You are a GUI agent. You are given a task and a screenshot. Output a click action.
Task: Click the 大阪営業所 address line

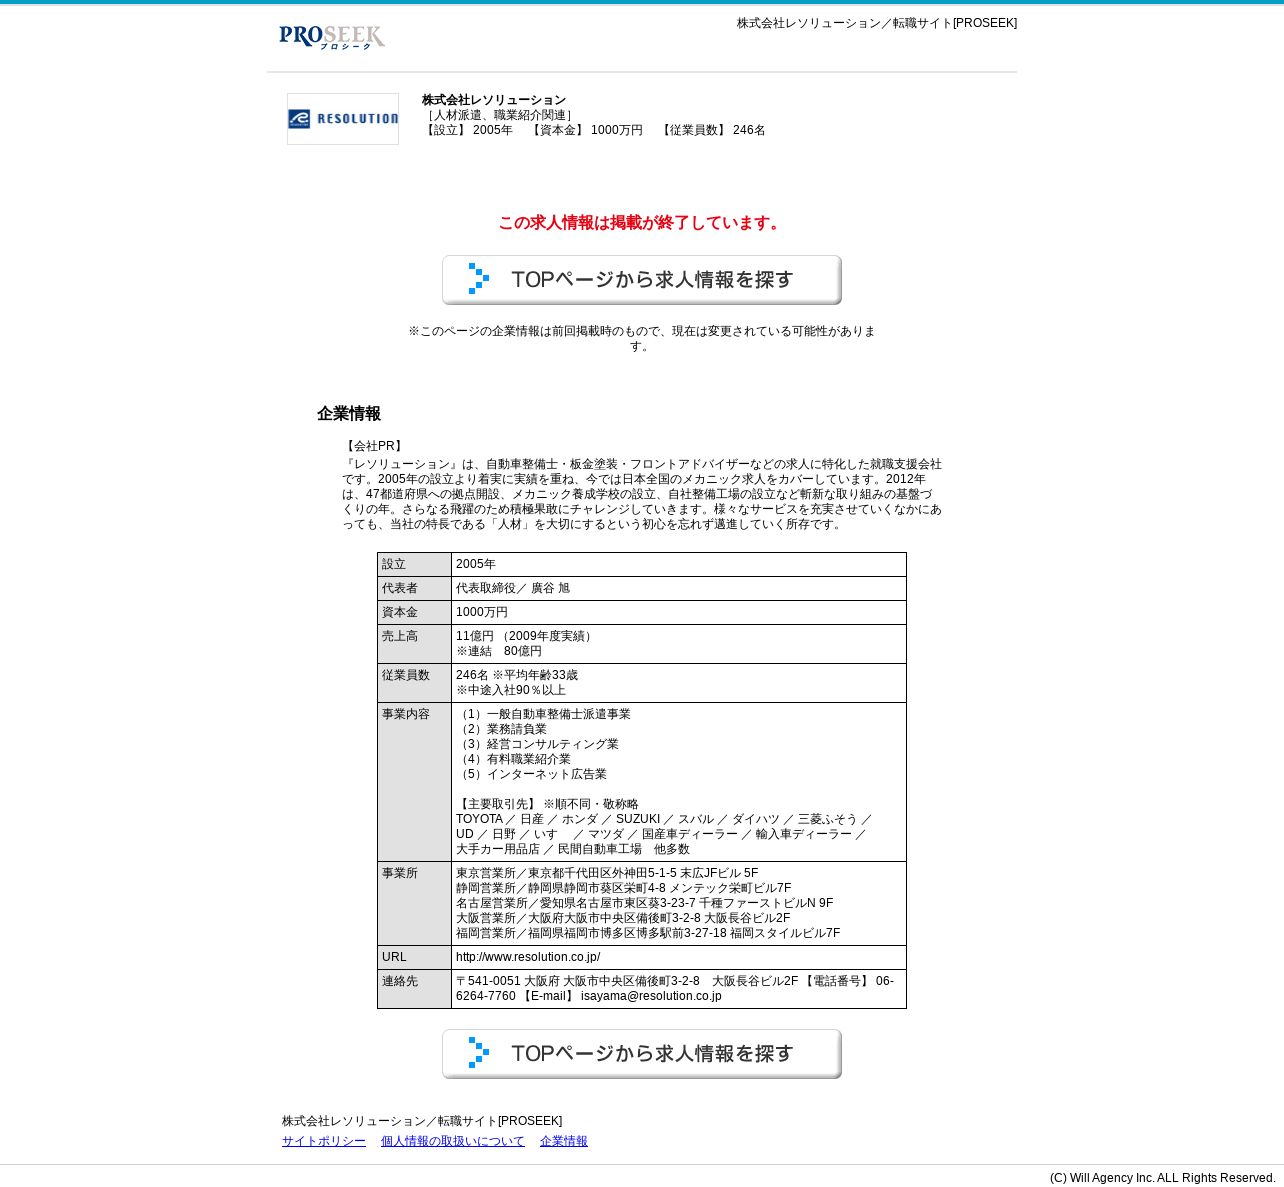pos(623,918)
